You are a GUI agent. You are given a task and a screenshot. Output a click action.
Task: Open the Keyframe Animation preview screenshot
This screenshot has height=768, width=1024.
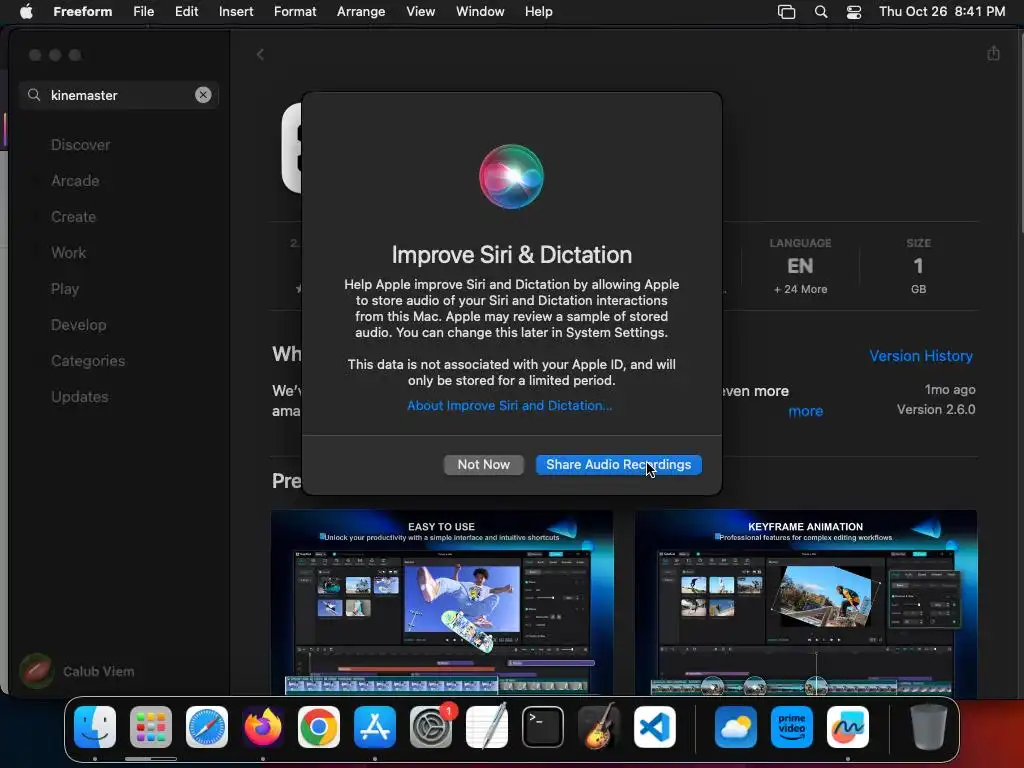[806, 602]
